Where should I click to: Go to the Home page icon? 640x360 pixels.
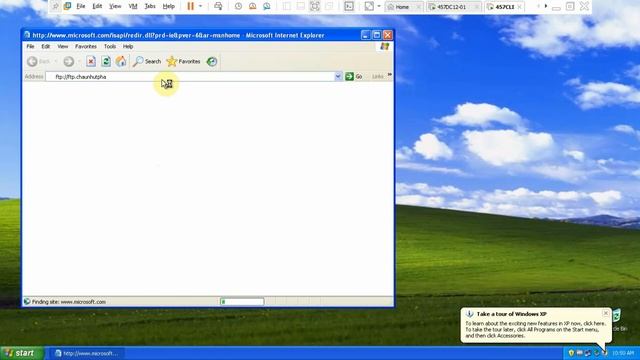click(121, 62)
